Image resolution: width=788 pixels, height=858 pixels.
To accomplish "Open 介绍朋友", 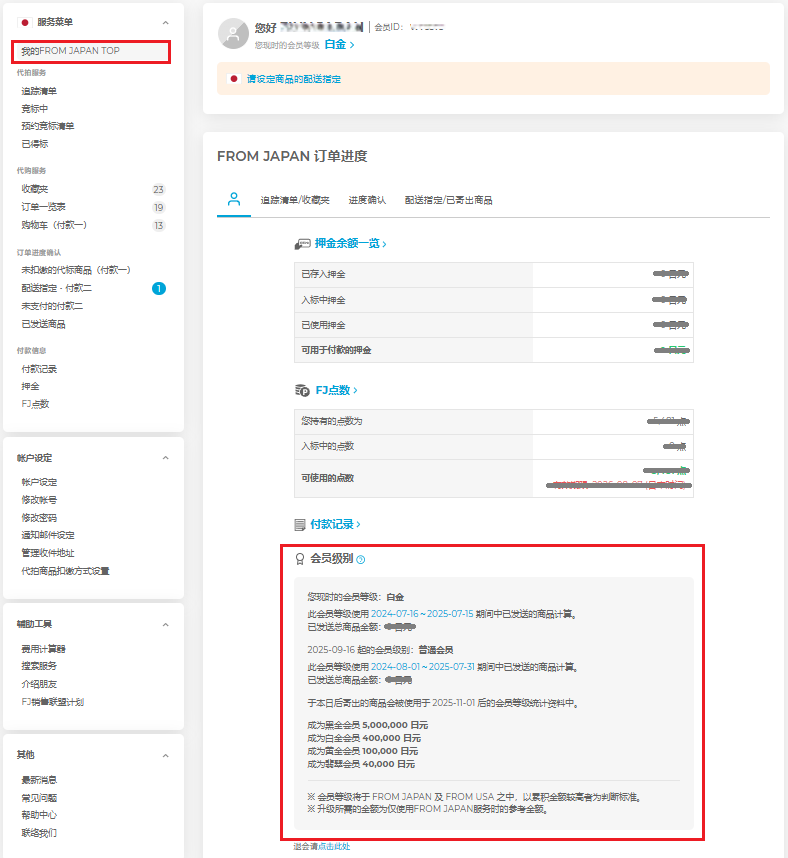I will (x=39, y=684).
